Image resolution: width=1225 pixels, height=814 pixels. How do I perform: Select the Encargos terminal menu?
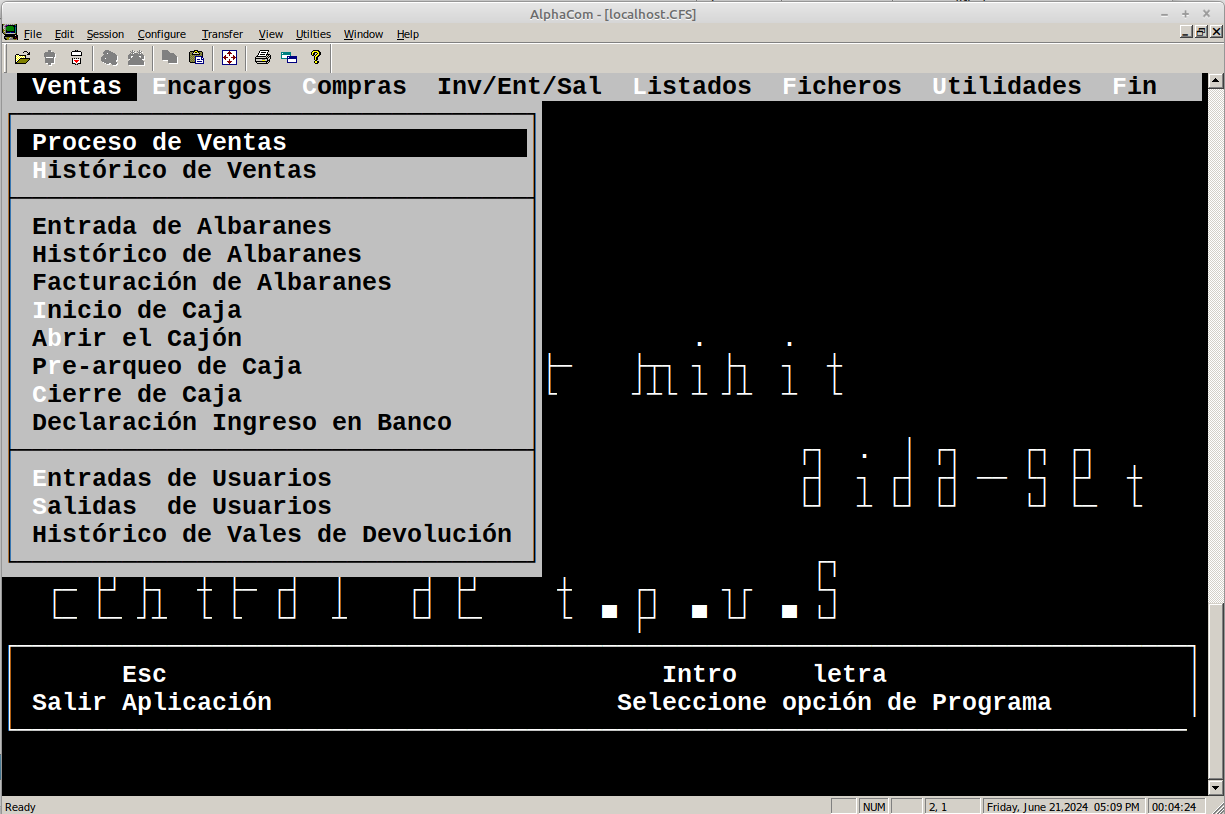coord(212,87)
